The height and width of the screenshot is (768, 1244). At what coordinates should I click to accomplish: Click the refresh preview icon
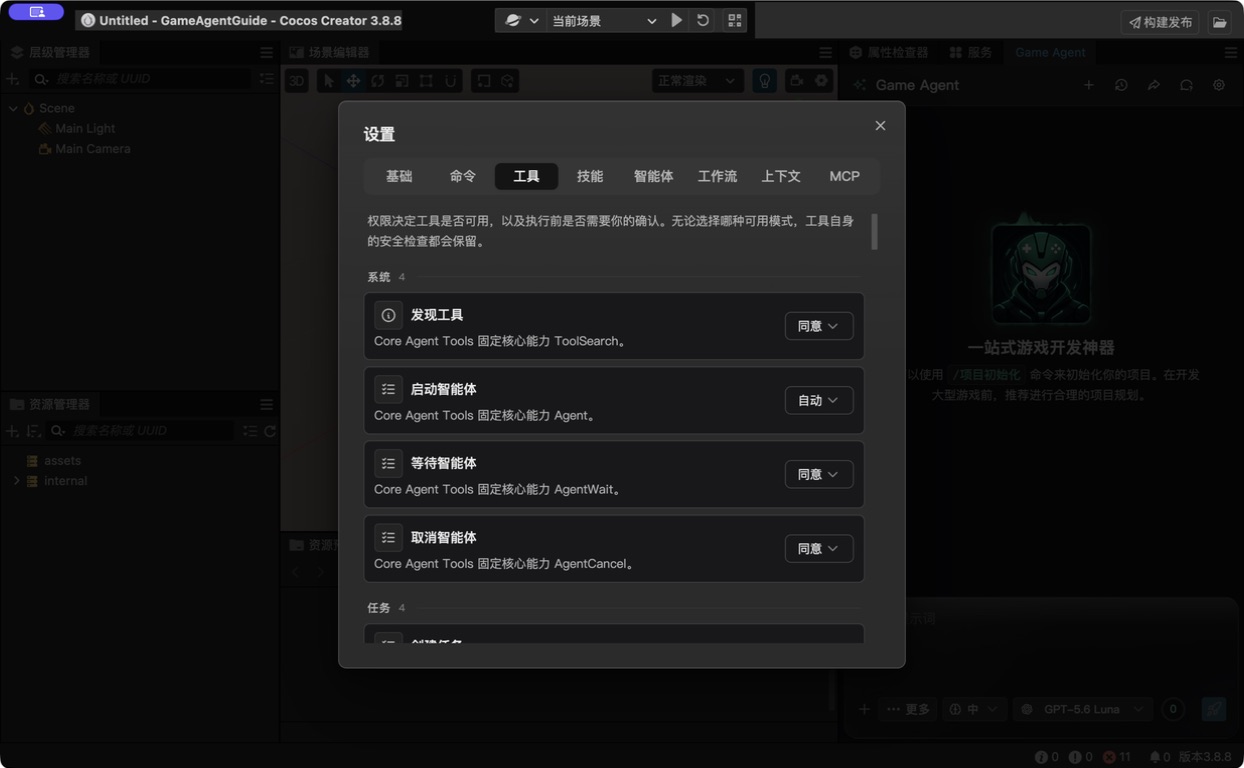coord(703,20)
